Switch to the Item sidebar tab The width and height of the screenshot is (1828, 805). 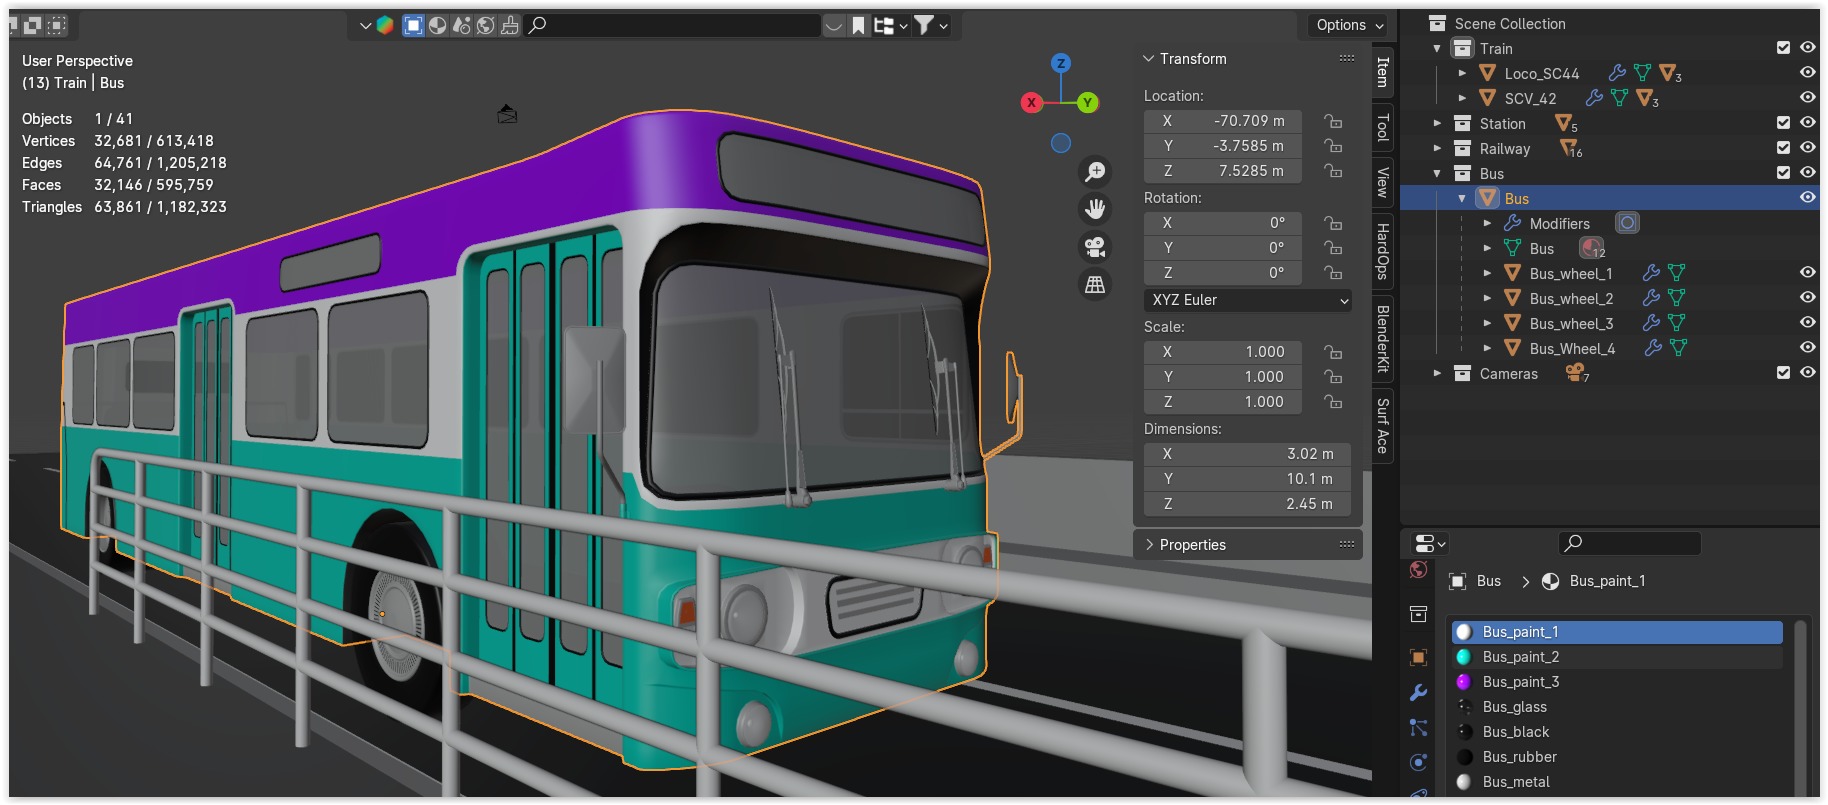tap(1383, 72)
